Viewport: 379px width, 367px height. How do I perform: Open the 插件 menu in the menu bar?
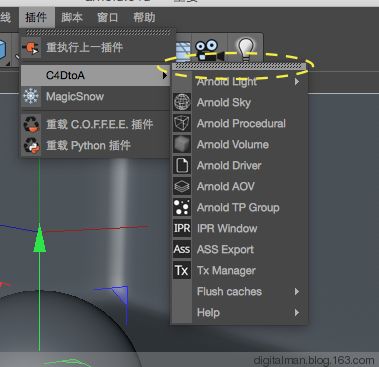point(36,17)
